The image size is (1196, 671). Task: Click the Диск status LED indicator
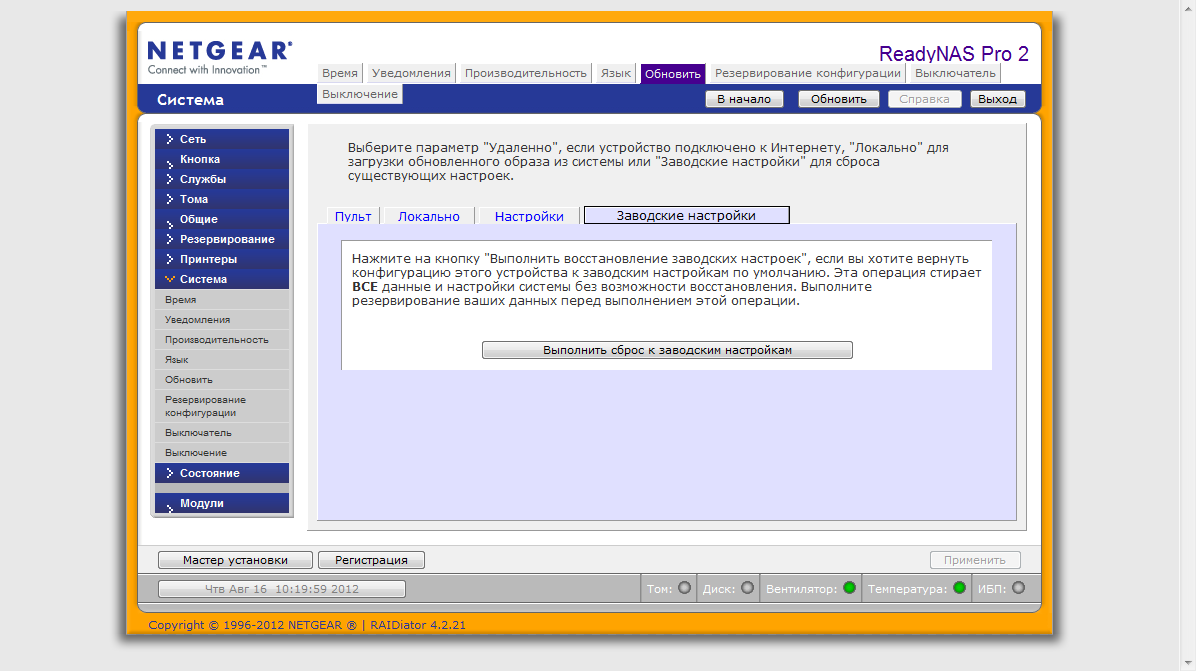[748, 588]
